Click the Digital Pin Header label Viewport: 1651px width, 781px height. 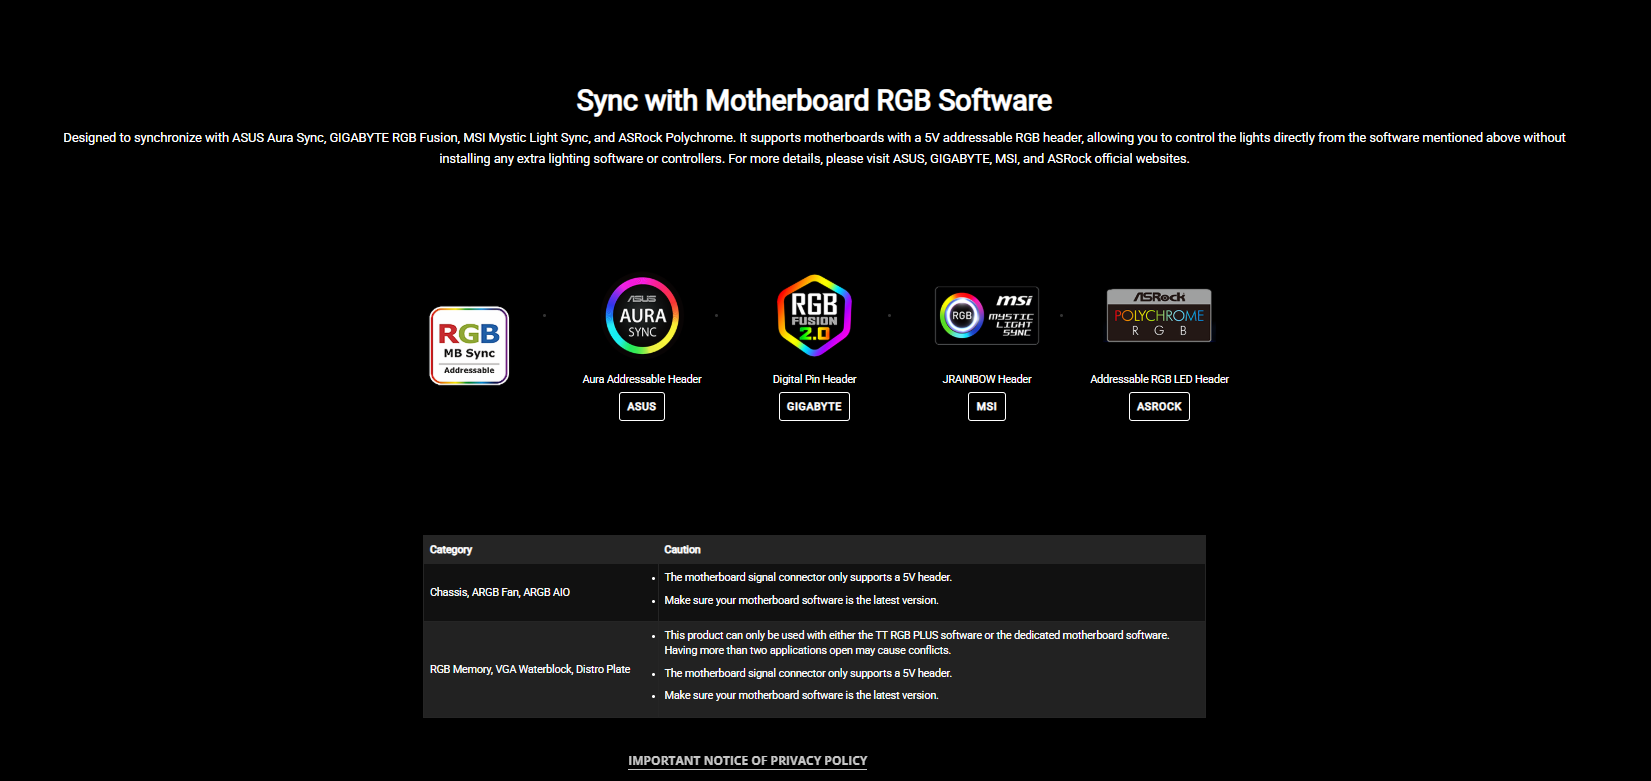pos(814,379)
